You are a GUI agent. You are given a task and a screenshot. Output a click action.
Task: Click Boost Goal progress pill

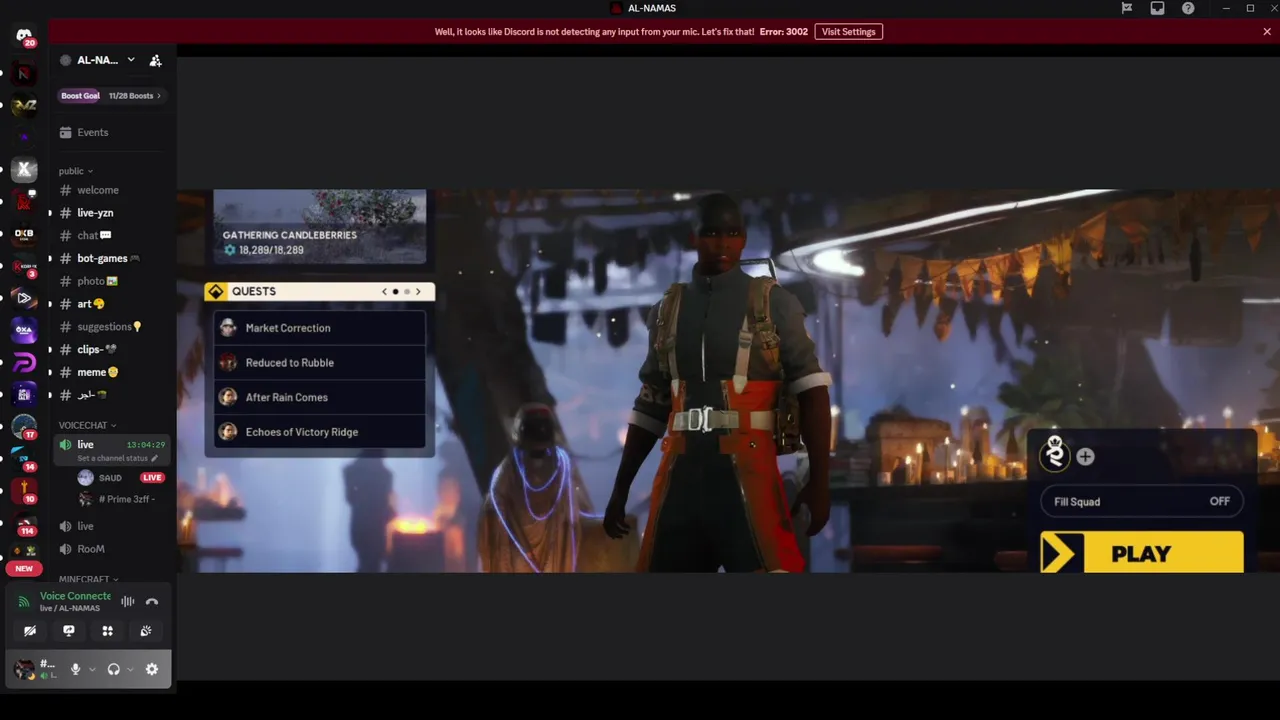[80, 96]
